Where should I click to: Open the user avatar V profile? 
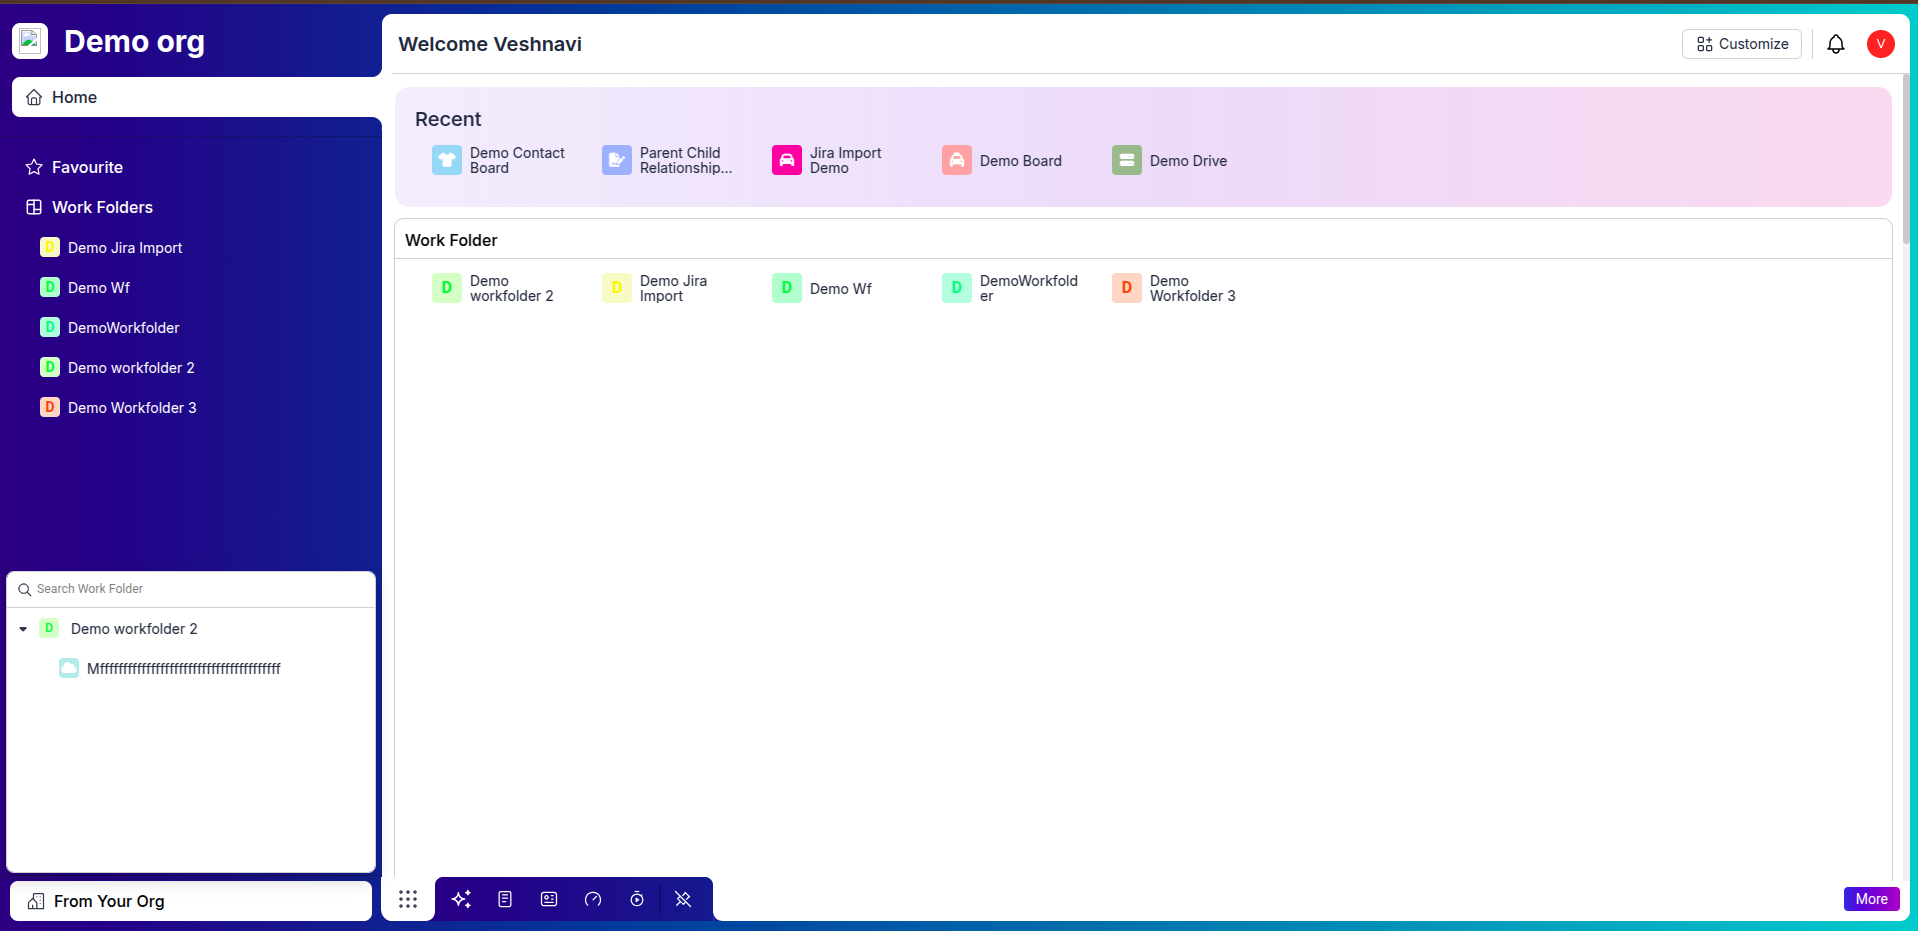click(1881, 44)
